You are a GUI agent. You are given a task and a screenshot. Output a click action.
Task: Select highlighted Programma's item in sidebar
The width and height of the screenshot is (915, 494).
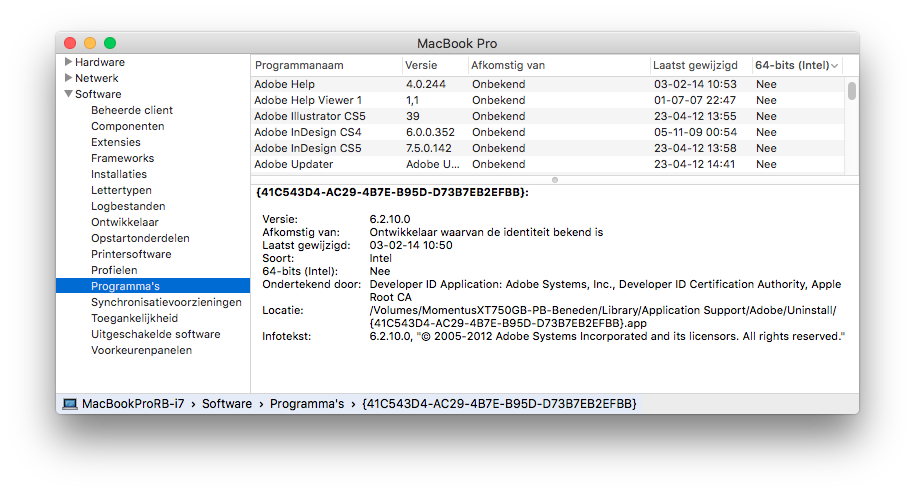point(153,286)
